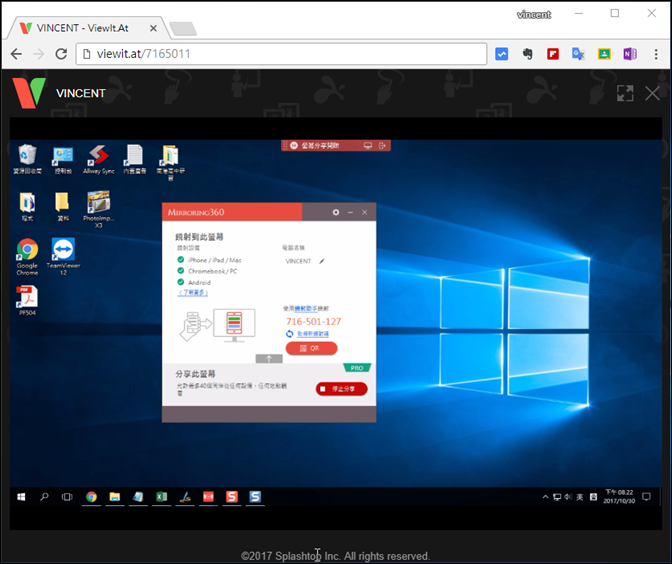The height and width of the screenshot is (564, 672).
Task: Open taskbar search magnifier
Action: (x=44, y=497)
